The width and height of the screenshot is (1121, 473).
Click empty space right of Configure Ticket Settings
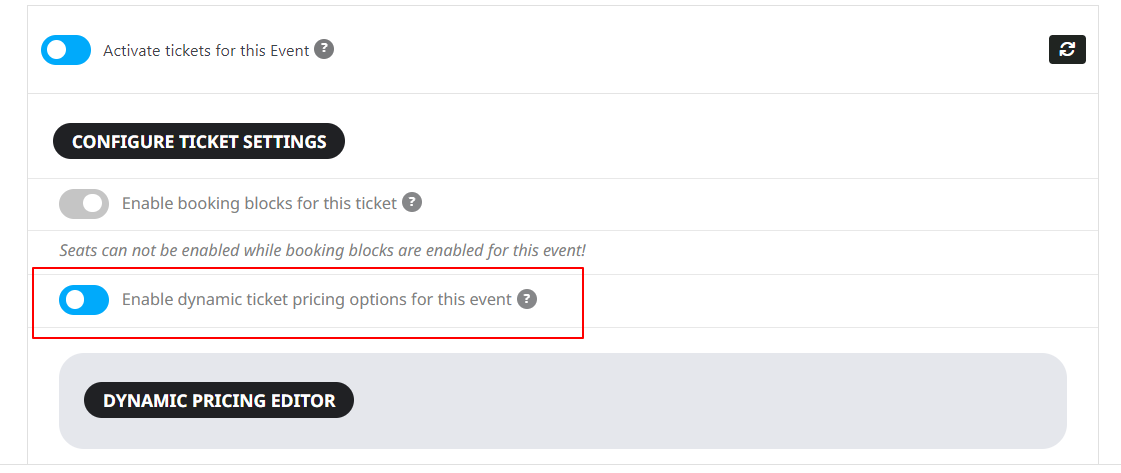[x=715, y=141]
